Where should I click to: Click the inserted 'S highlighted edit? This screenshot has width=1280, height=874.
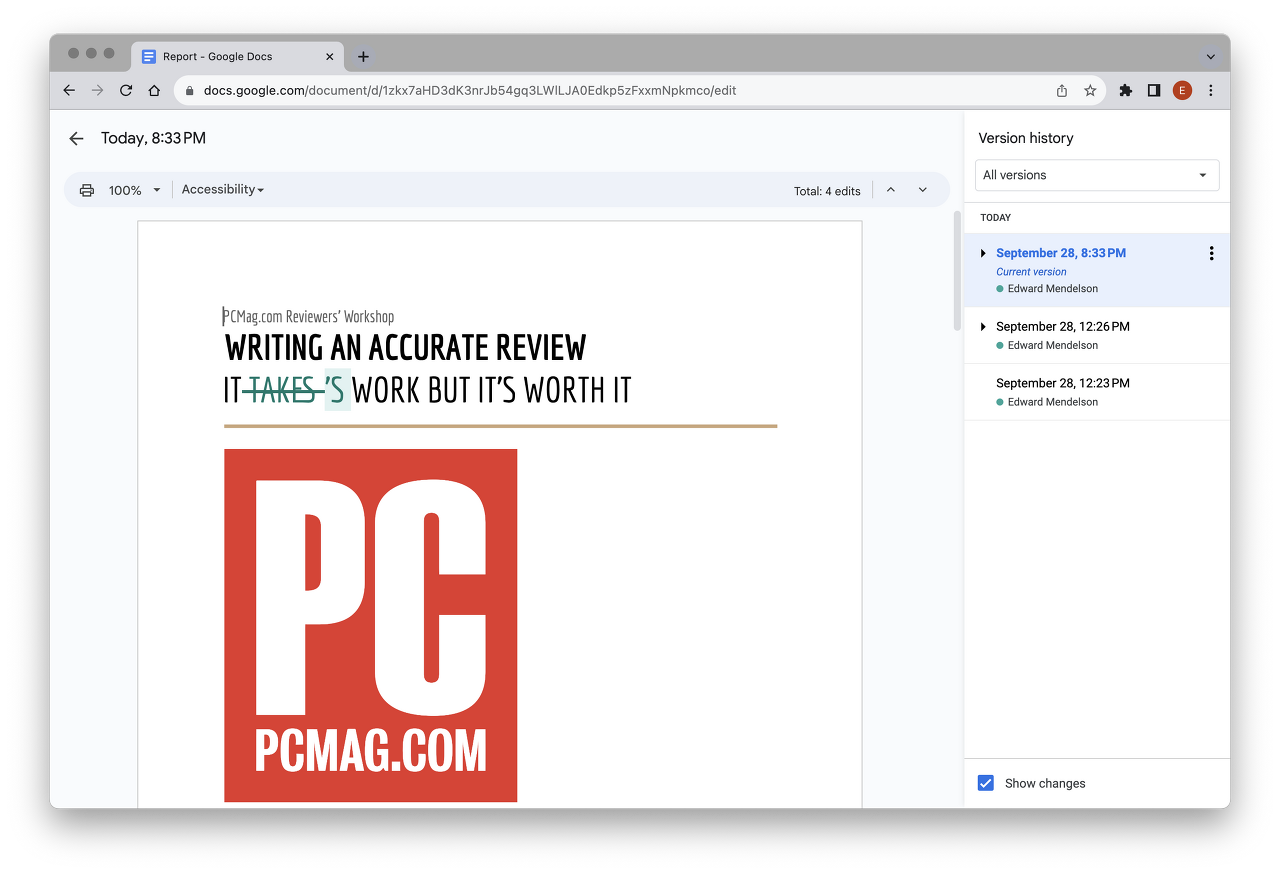(337, 390)
